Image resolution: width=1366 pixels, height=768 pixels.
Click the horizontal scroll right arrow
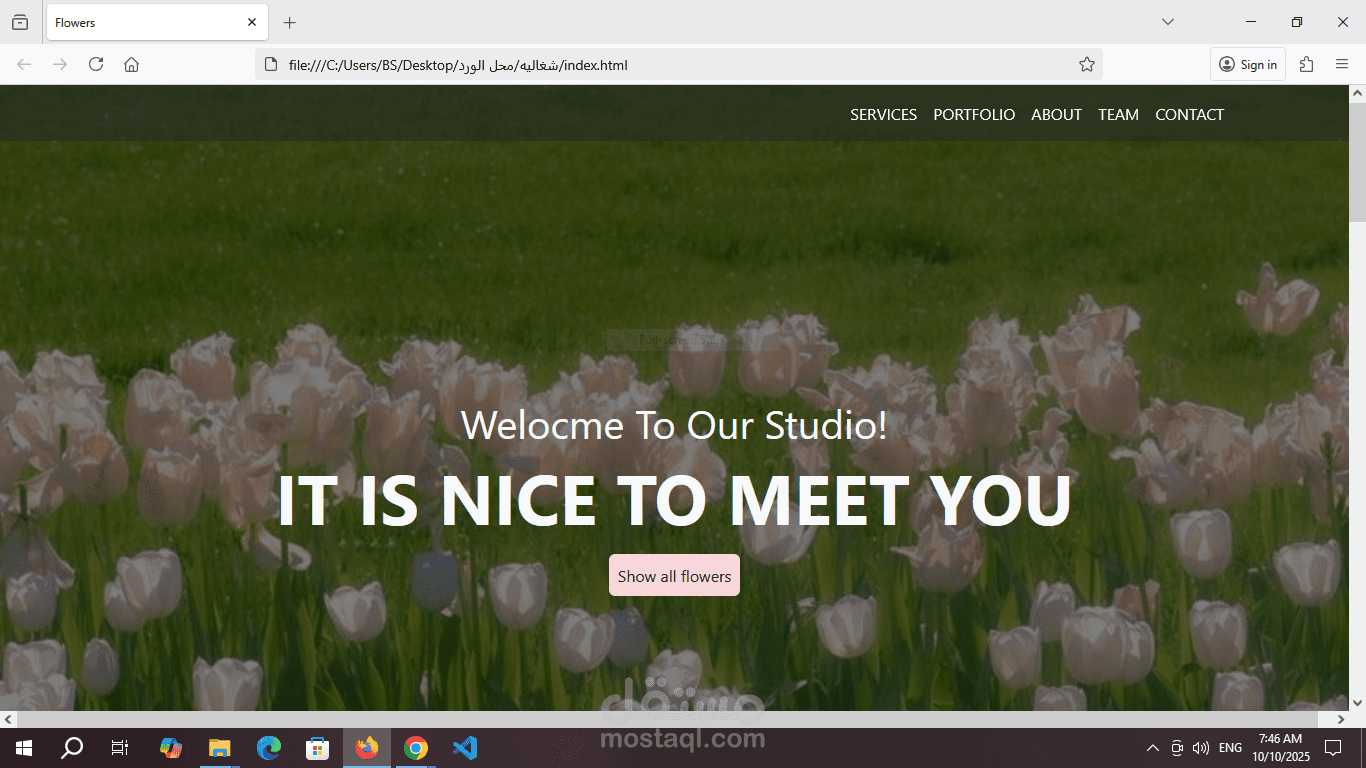coord(1340,719)
